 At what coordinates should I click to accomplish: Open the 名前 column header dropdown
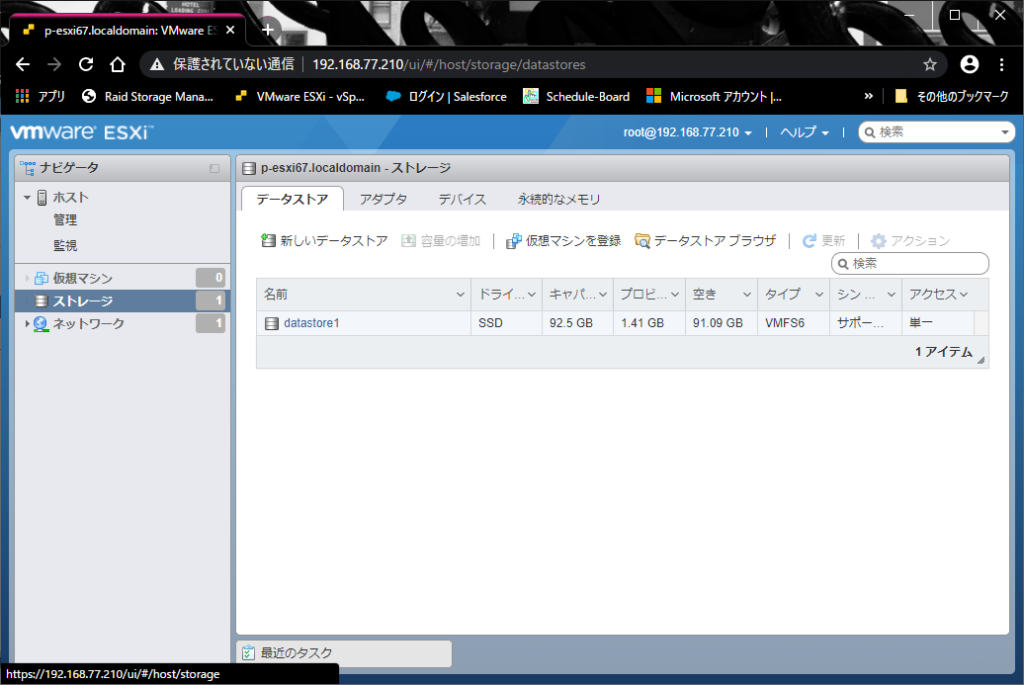(460, 295)
